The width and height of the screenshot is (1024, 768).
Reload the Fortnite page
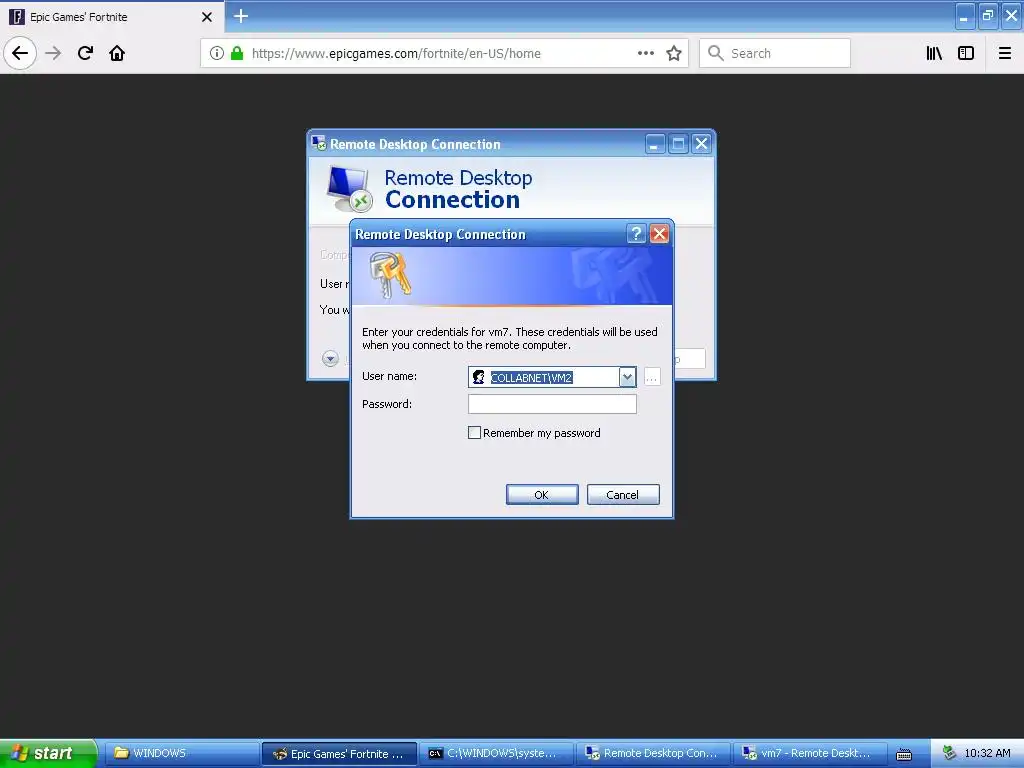click(x=85, y=53)
